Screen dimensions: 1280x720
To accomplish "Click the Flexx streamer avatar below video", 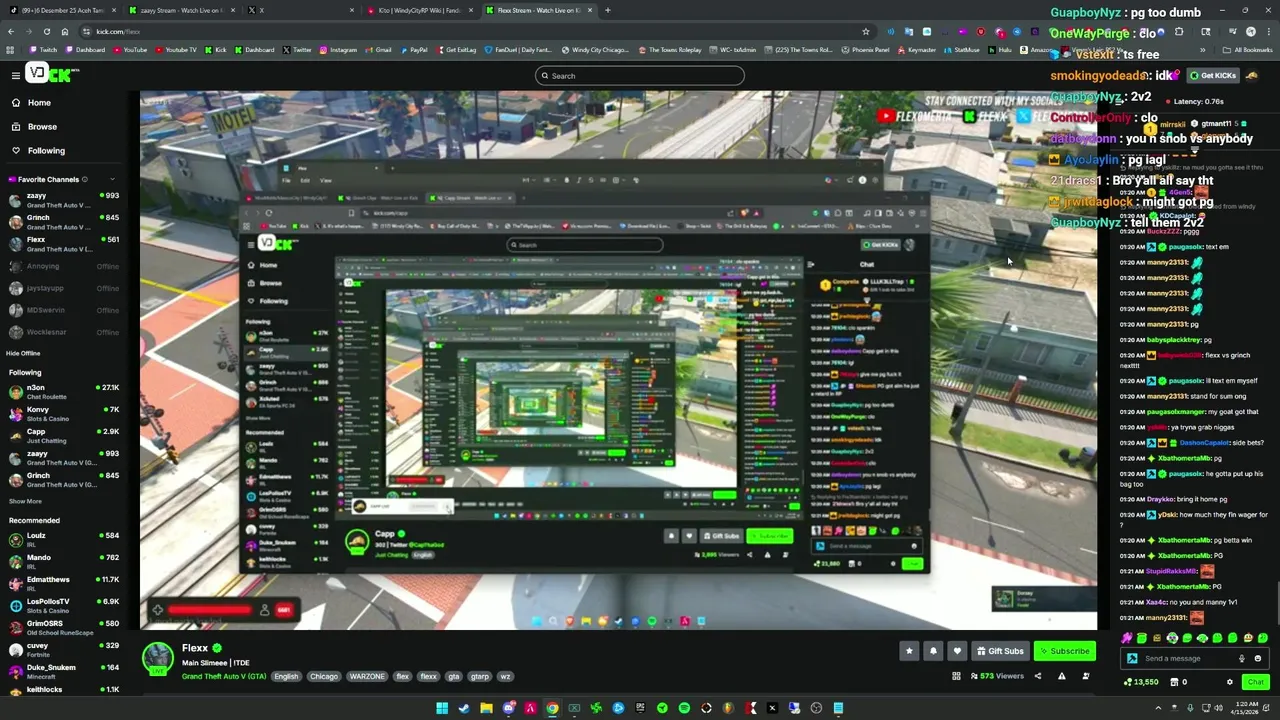I will tap(157, 659).
